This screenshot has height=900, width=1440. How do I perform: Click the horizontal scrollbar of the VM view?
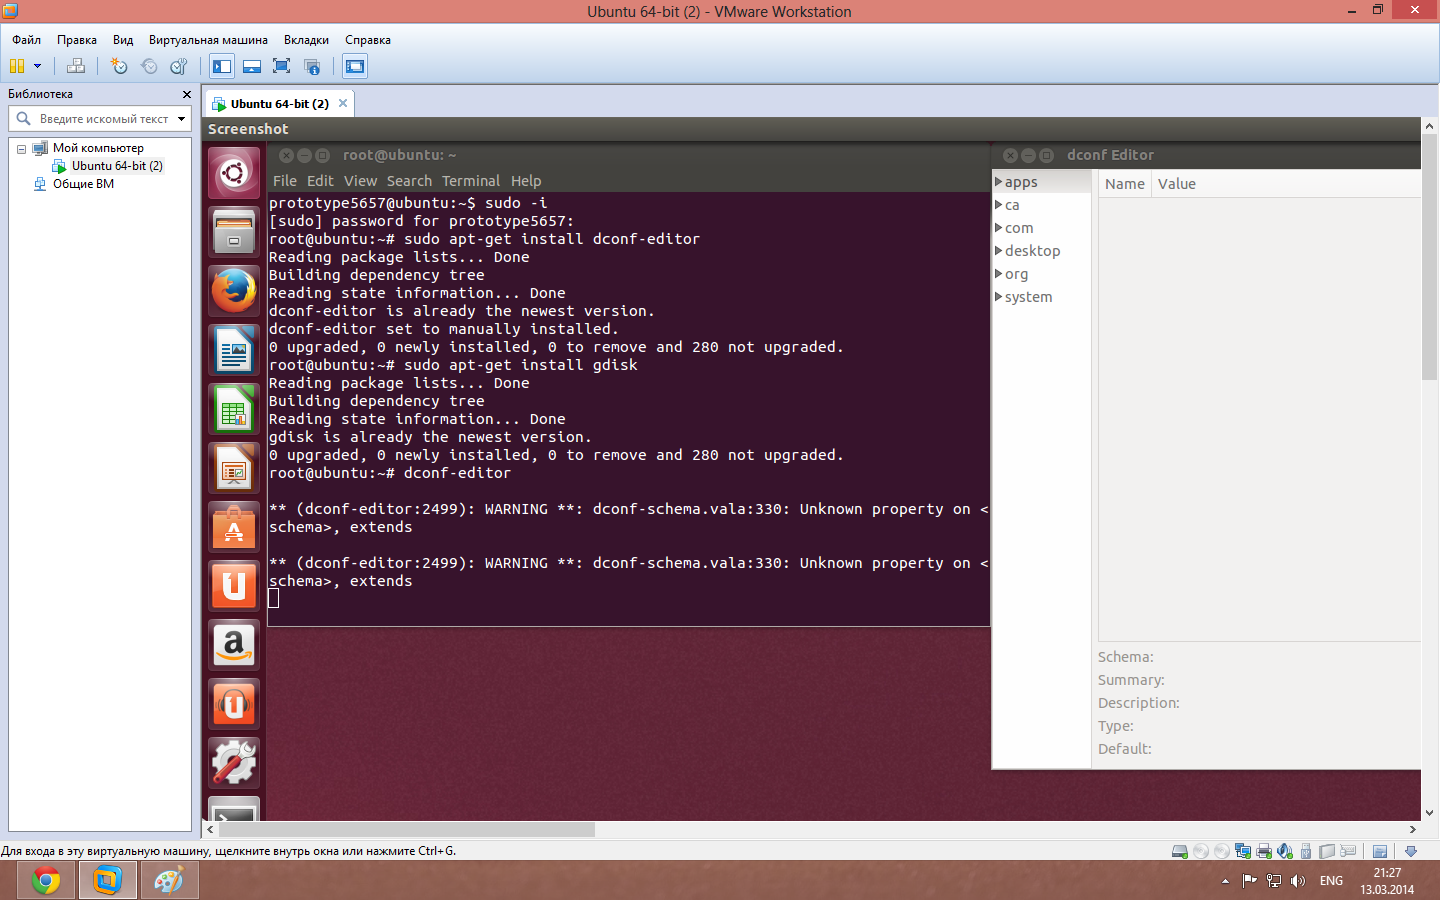pyautogui.click(x=407, y=830)
